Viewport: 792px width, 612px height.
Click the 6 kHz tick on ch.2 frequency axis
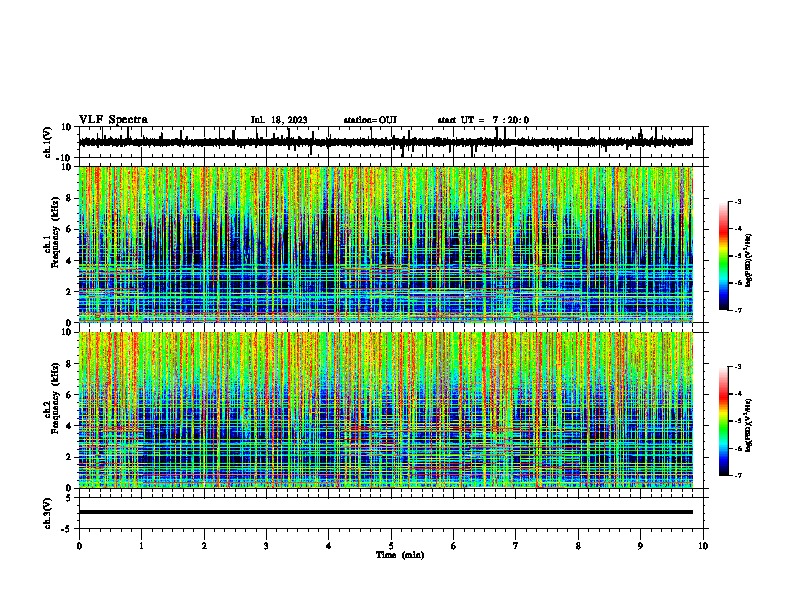[x=70, y=394]
